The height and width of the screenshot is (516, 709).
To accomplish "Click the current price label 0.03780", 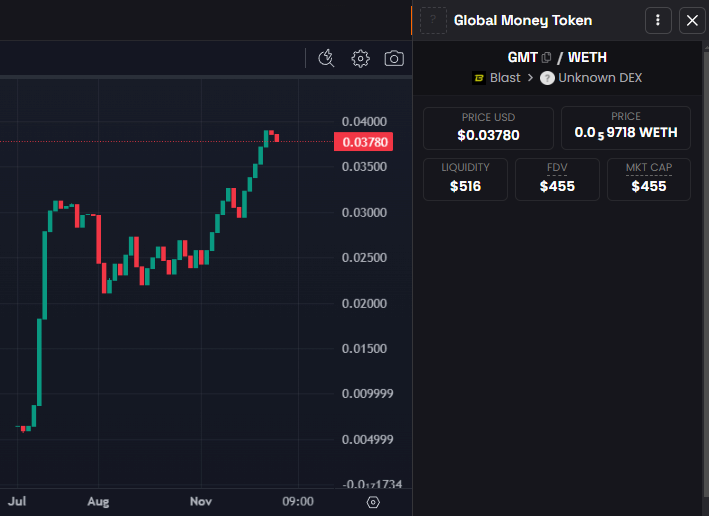I will (x=364, y=142).
